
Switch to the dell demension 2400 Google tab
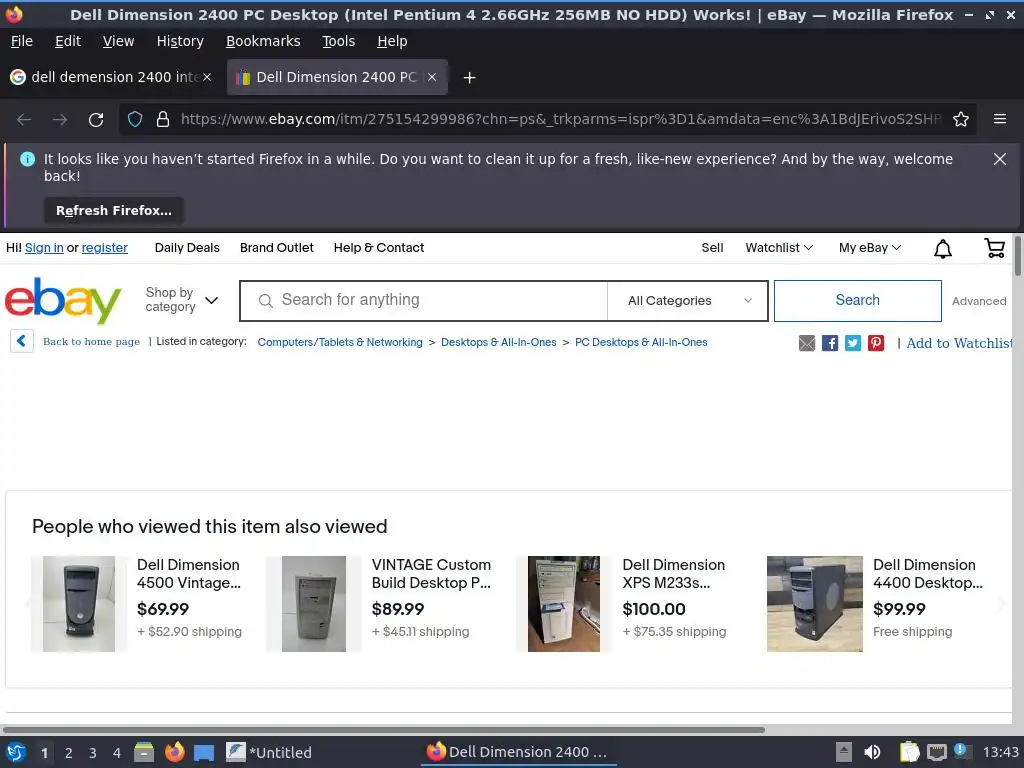tap(111, 77)
